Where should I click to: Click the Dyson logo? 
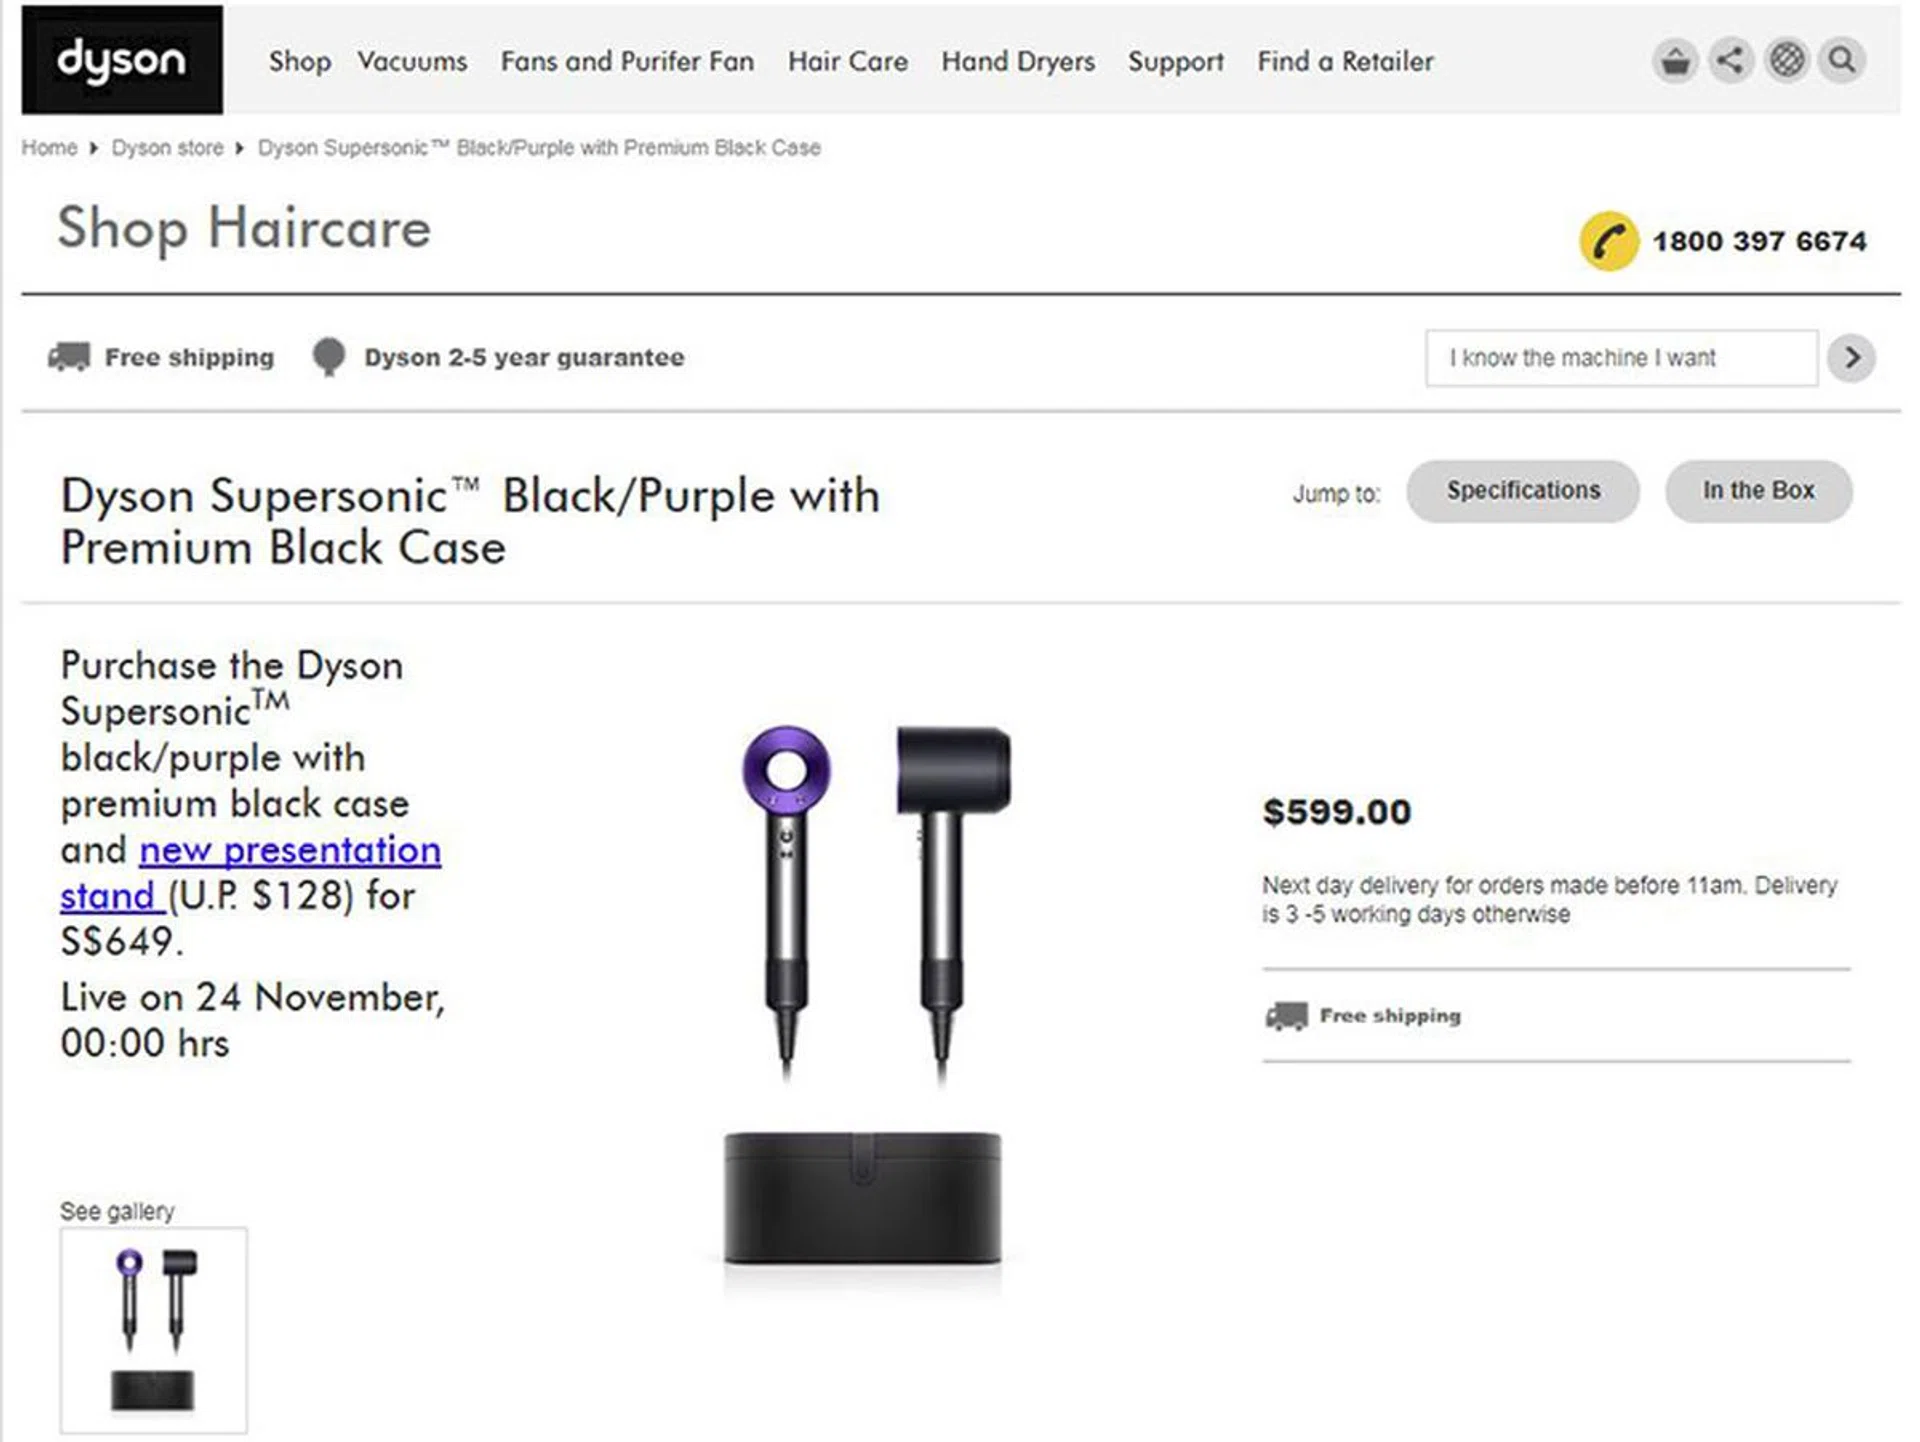(x=122, y=60)
